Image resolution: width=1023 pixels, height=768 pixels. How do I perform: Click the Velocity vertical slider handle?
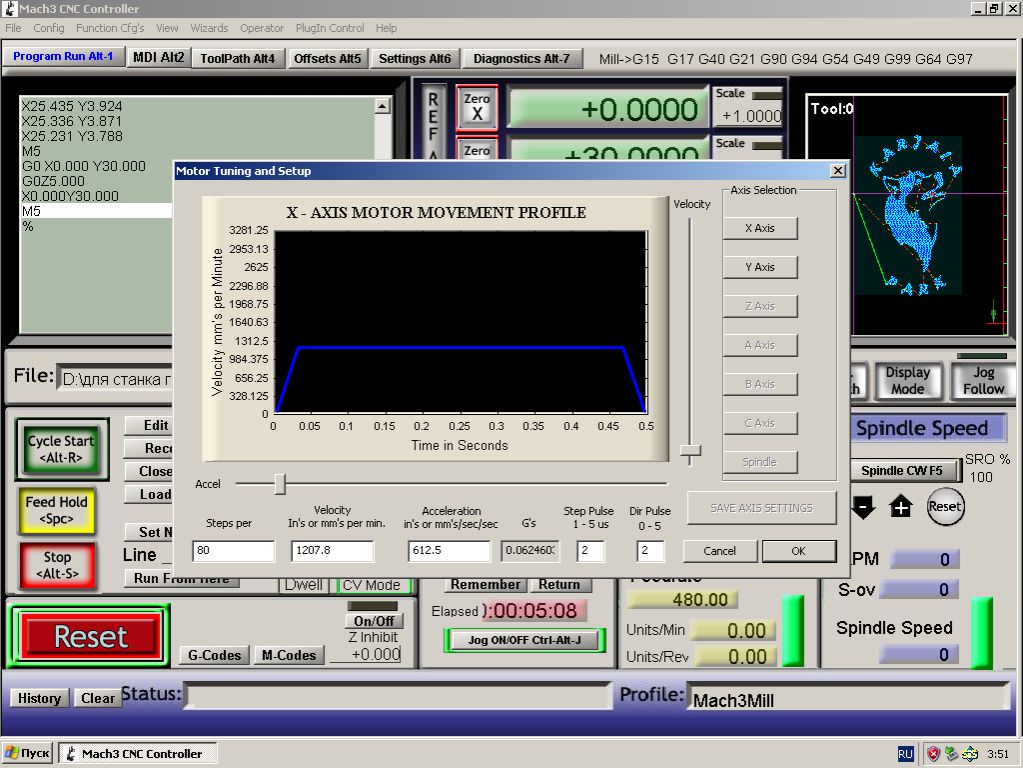pyautogui.click(x=690, y=450)
